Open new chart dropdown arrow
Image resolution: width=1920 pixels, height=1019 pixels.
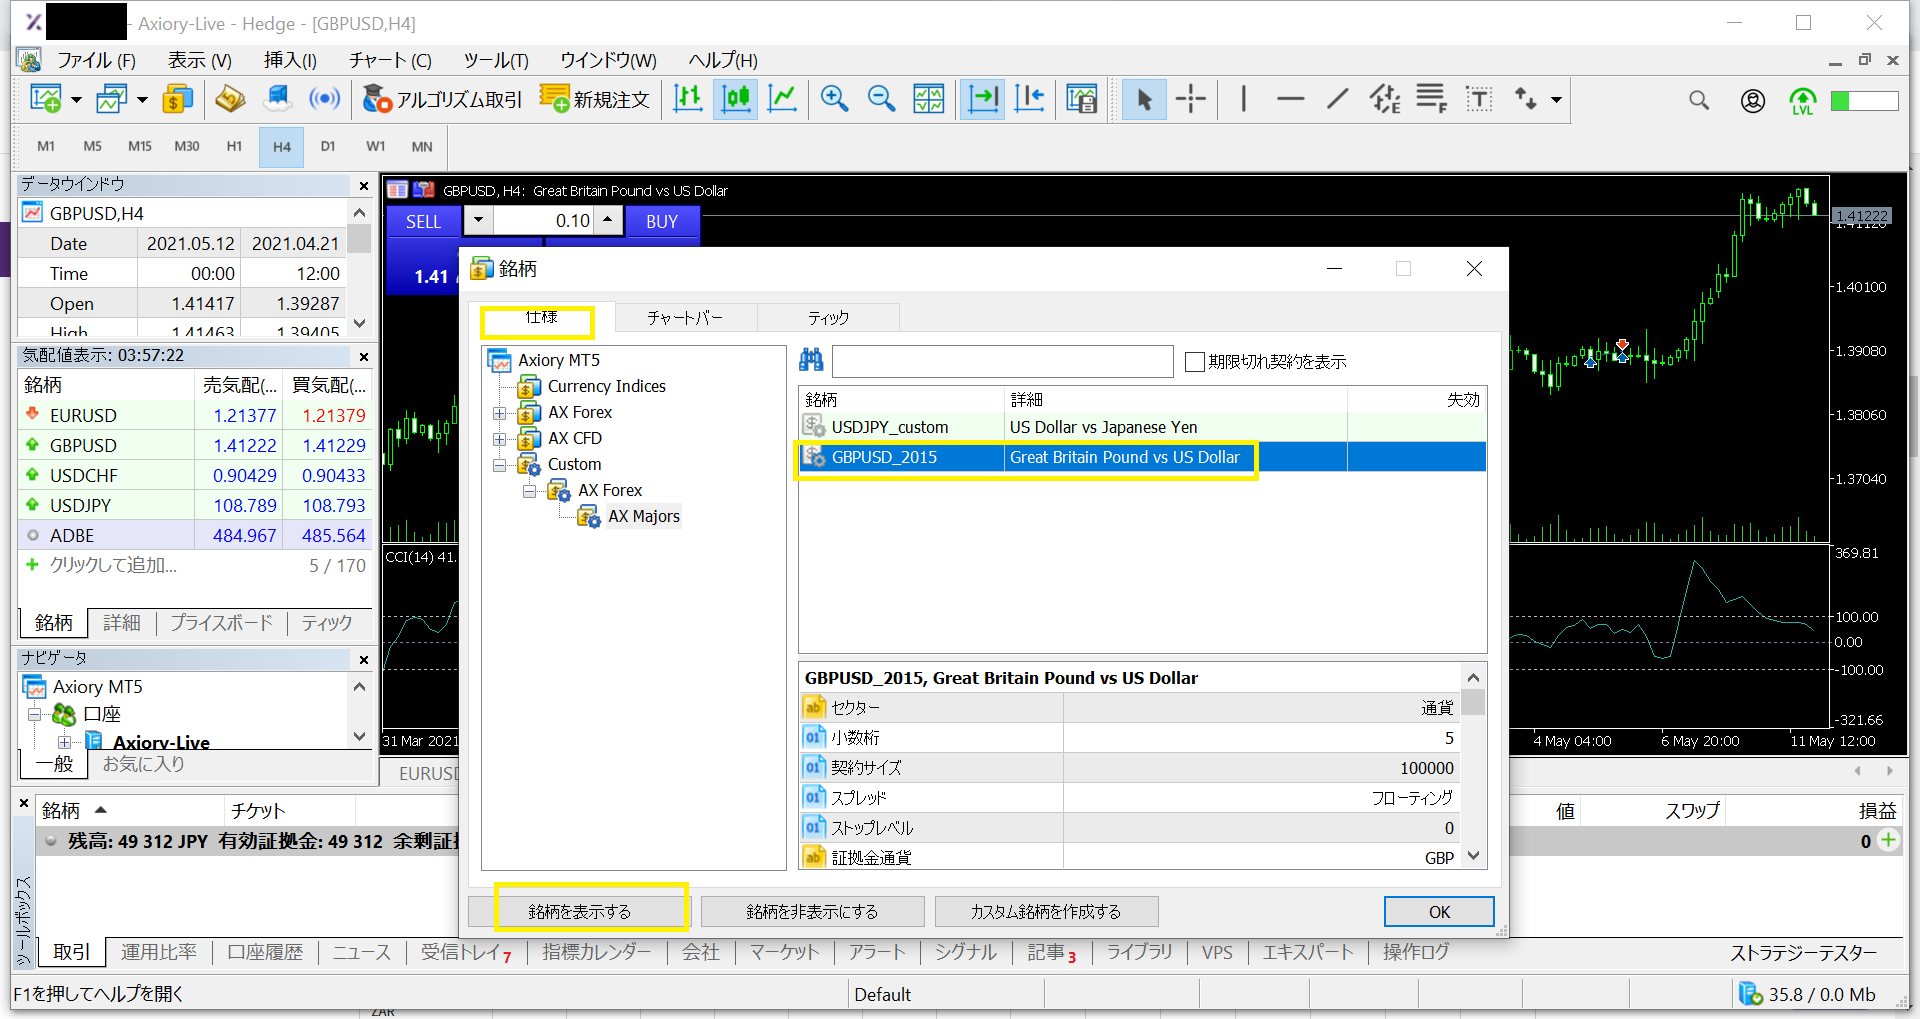coord(76,99)
